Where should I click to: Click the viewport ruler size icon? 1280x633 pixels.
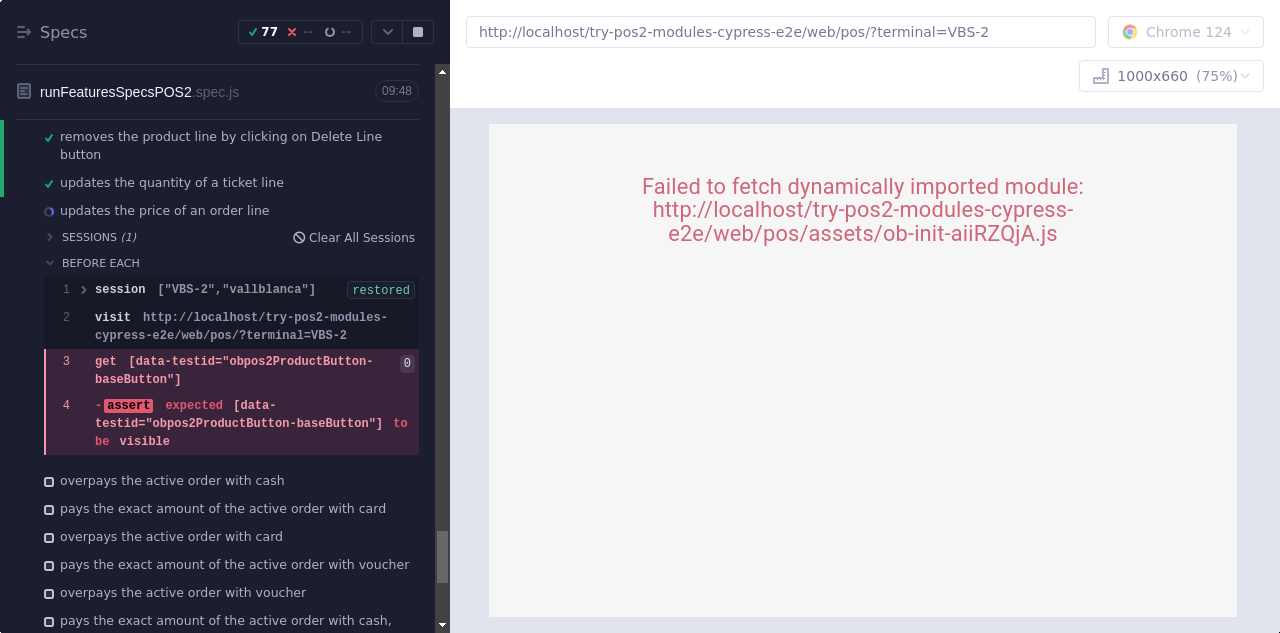point(1101,76)
